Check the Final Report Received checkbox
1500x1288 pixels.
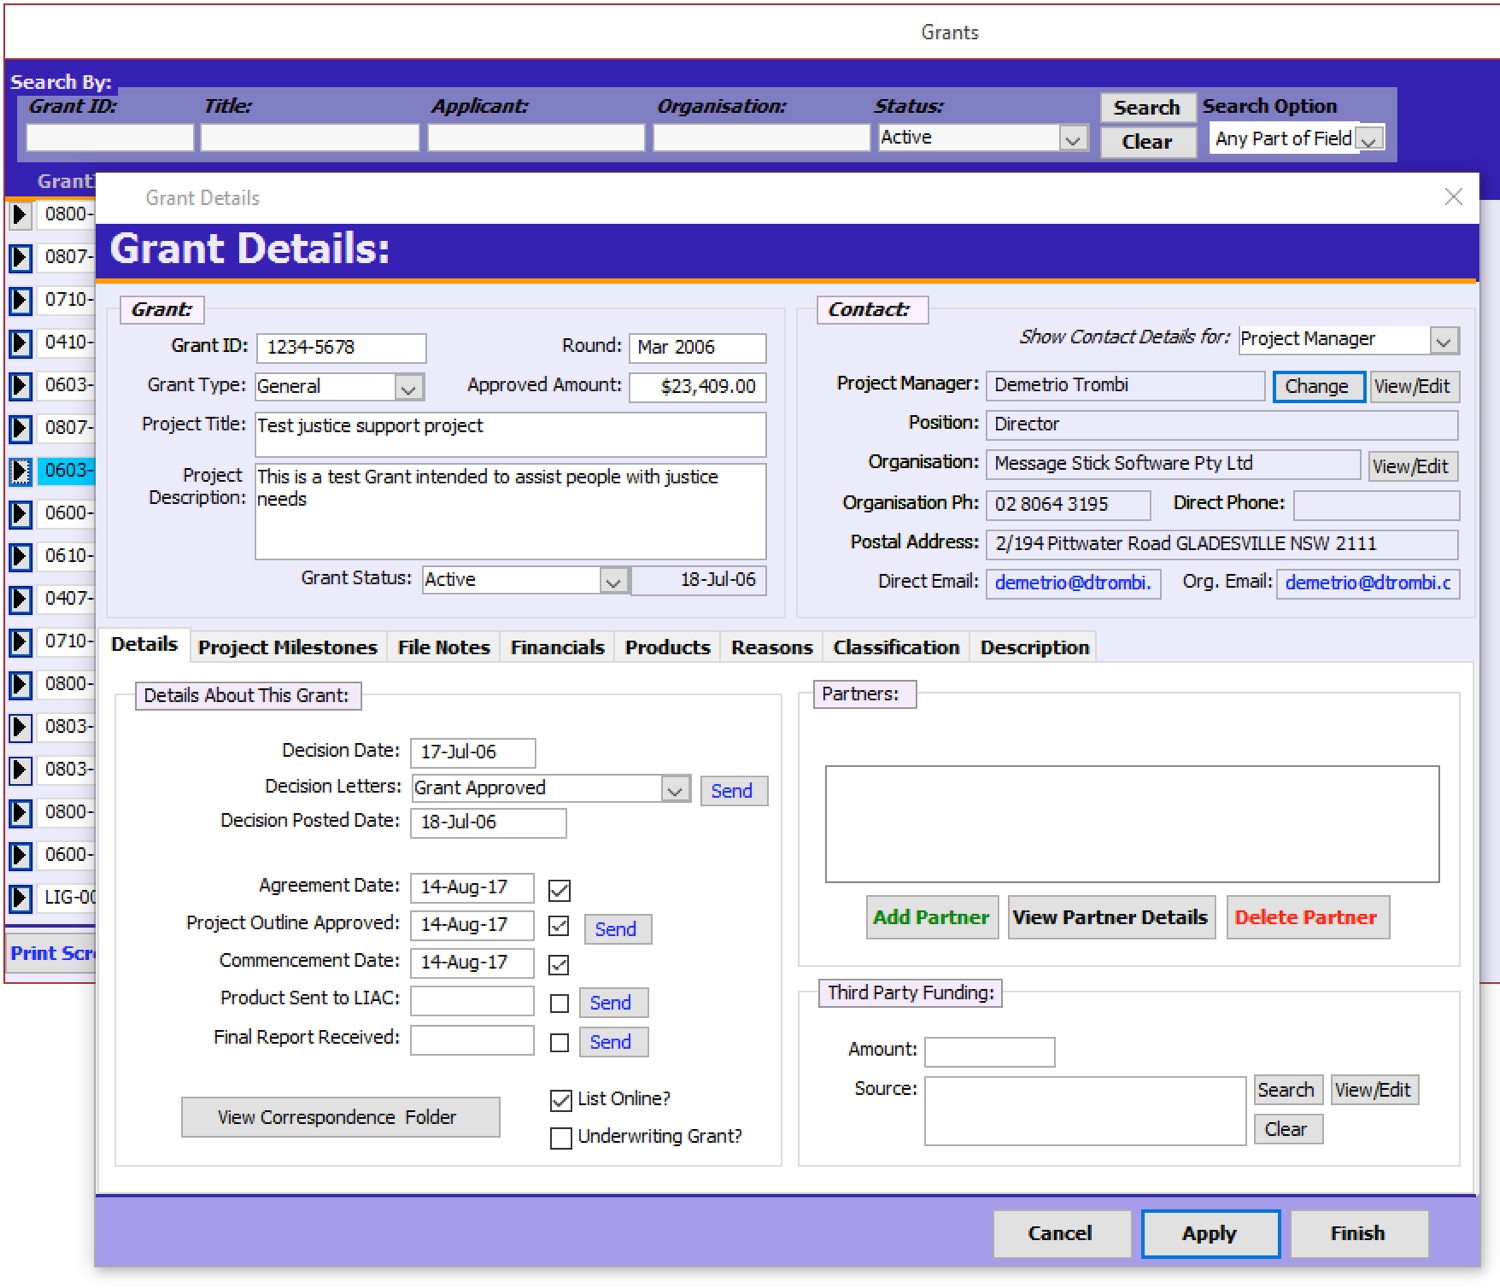point(560,1043)
